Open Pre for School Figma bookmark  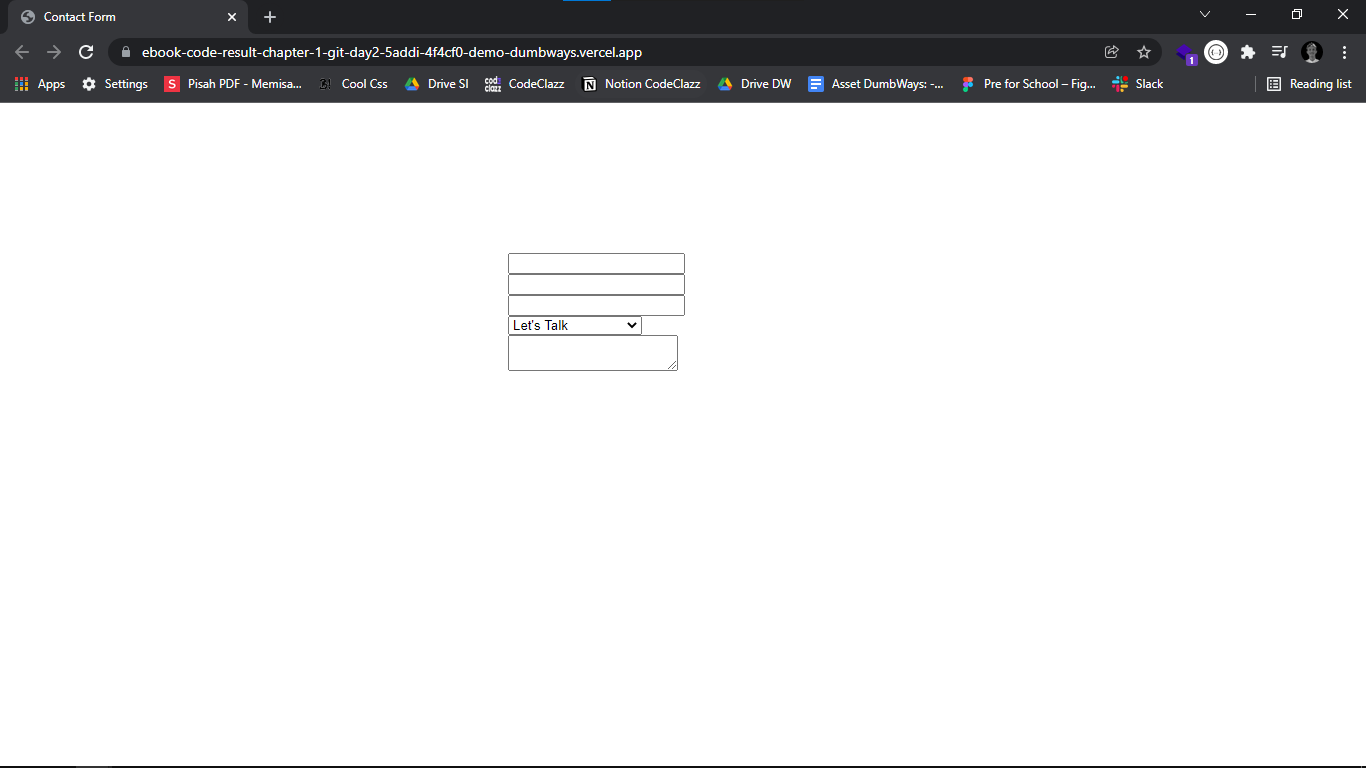pyautogui.click(x=1028, y=84)
